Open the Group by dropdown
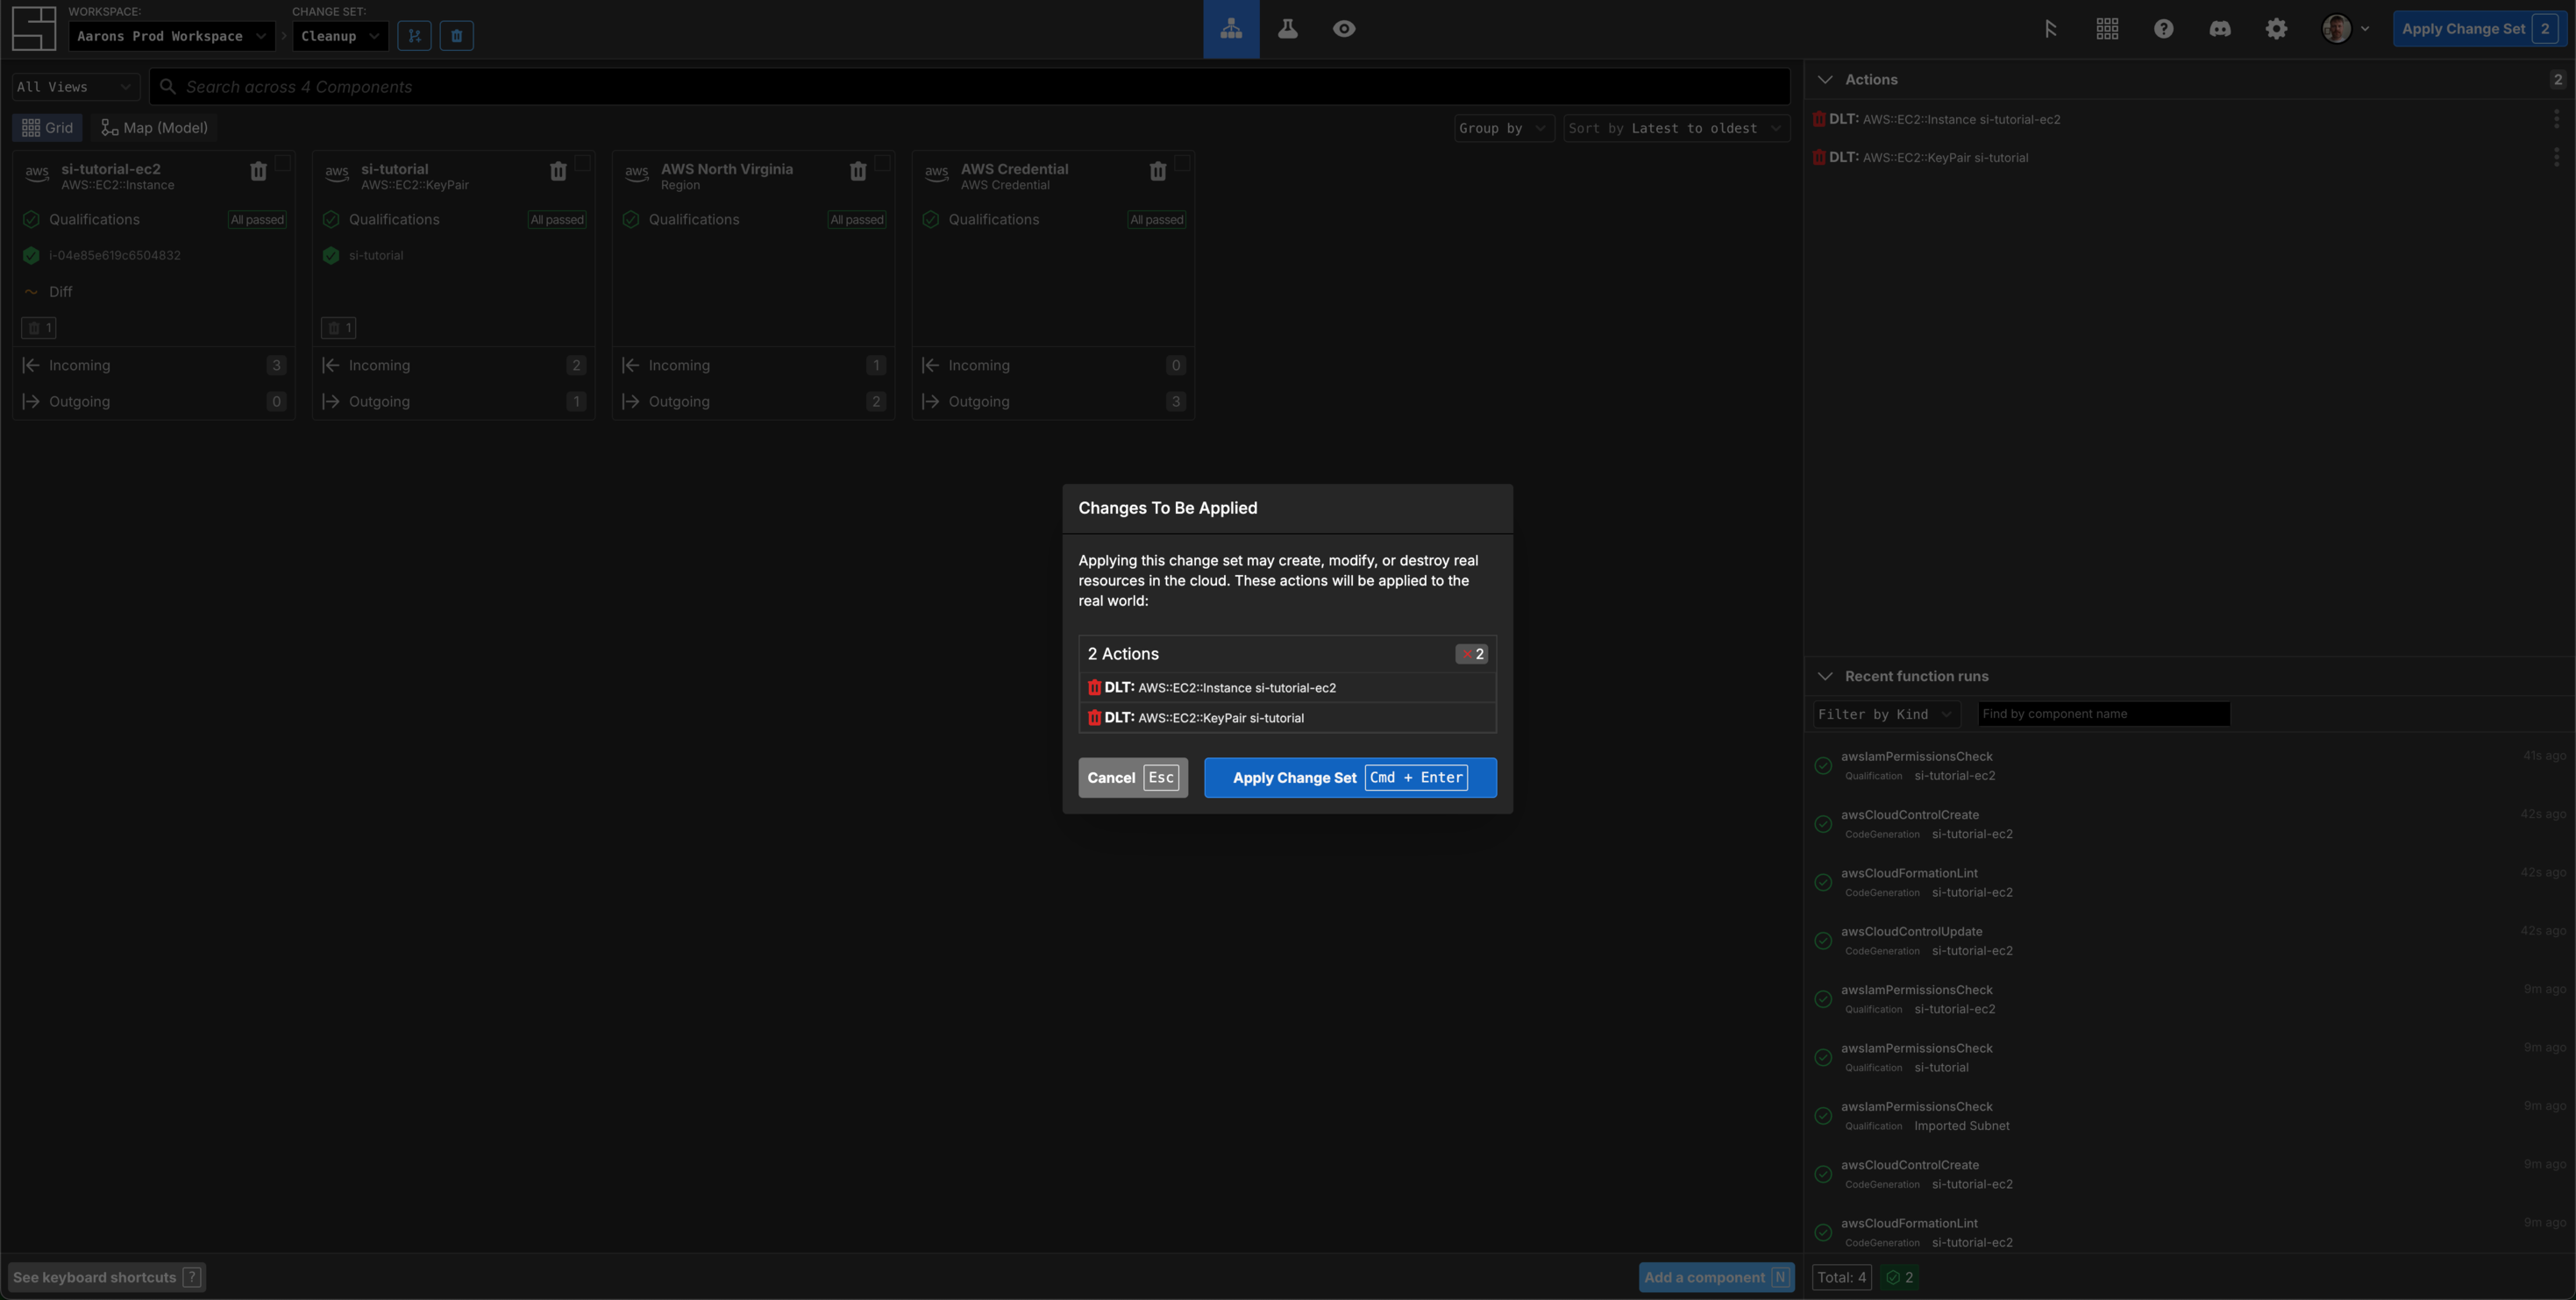The width and height of the screenshot is (2576, 1300). pyautogui.click(x=1504, y=128)
